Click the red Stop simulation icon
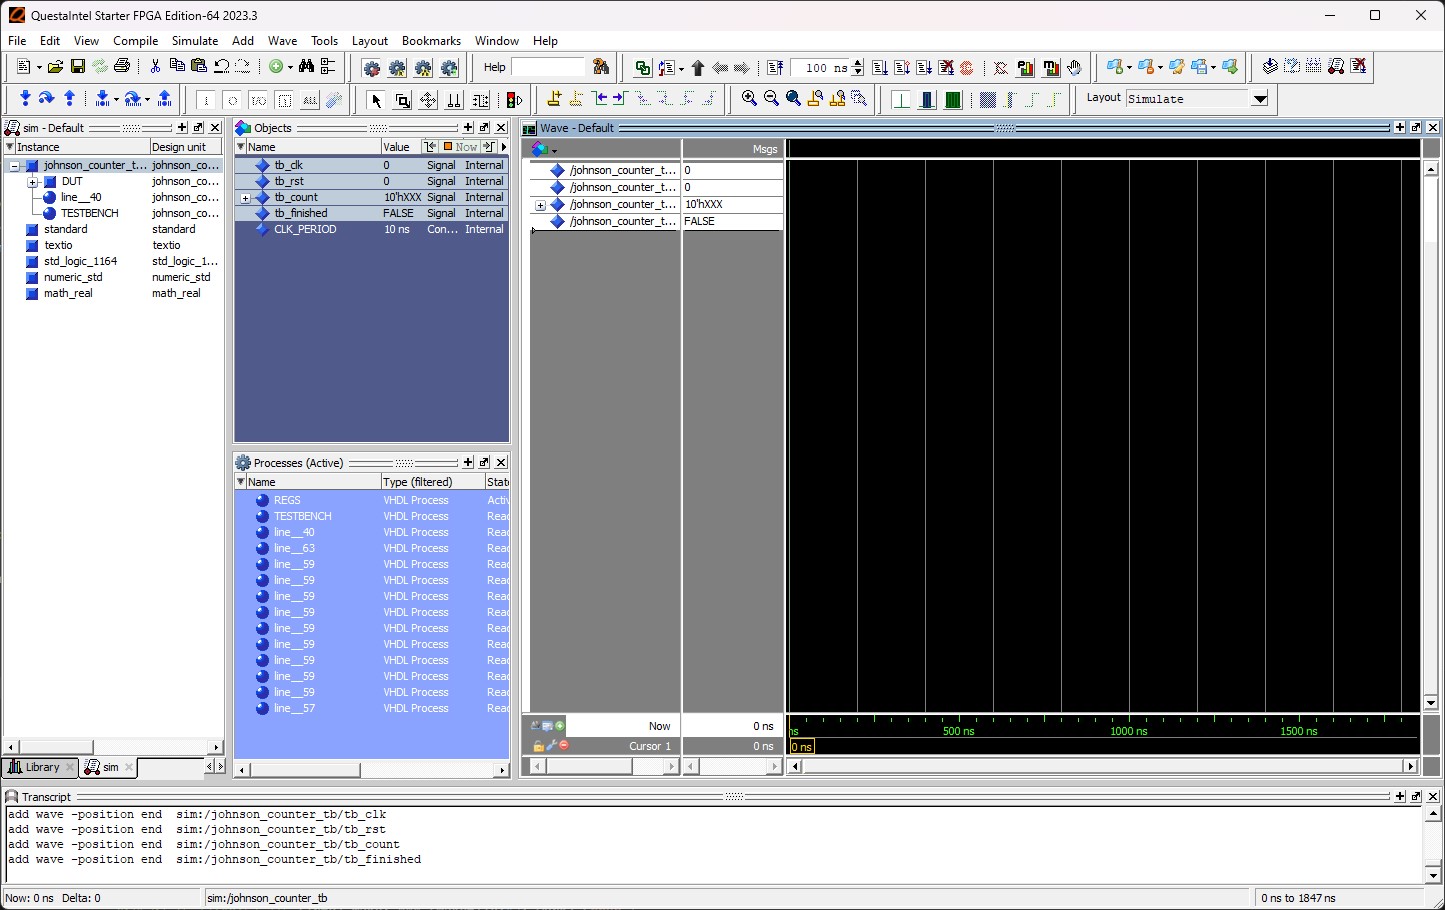 pyautogui.click(x=967, y=68)
